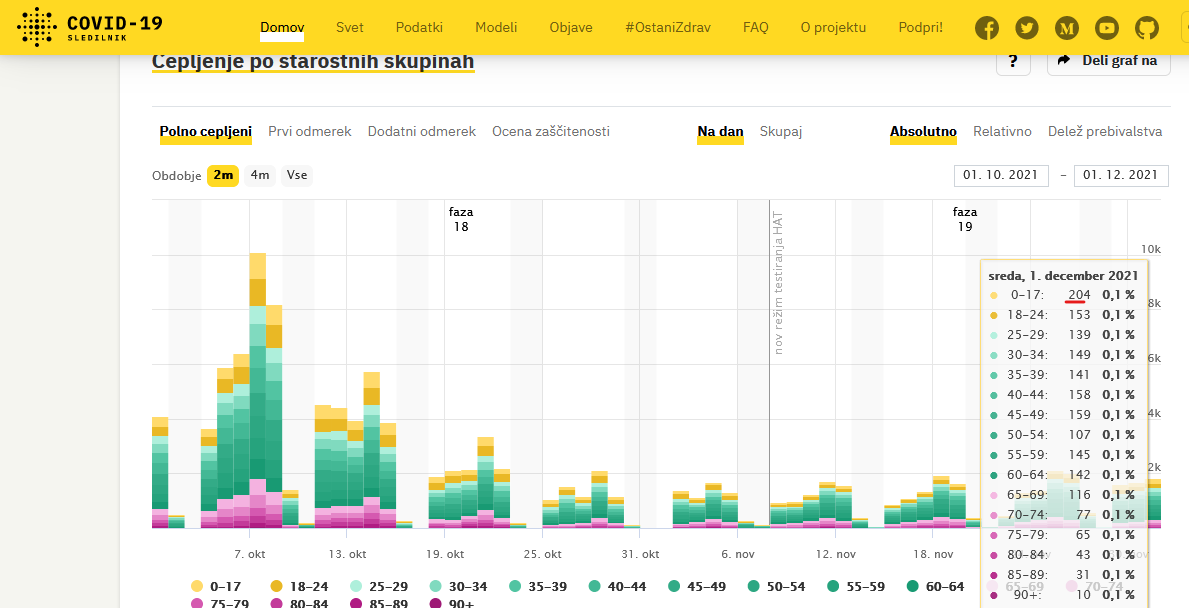Select the Na dan display mode
The height and width of the screenshot is (608, 1189).
click(x=720, y=132)
